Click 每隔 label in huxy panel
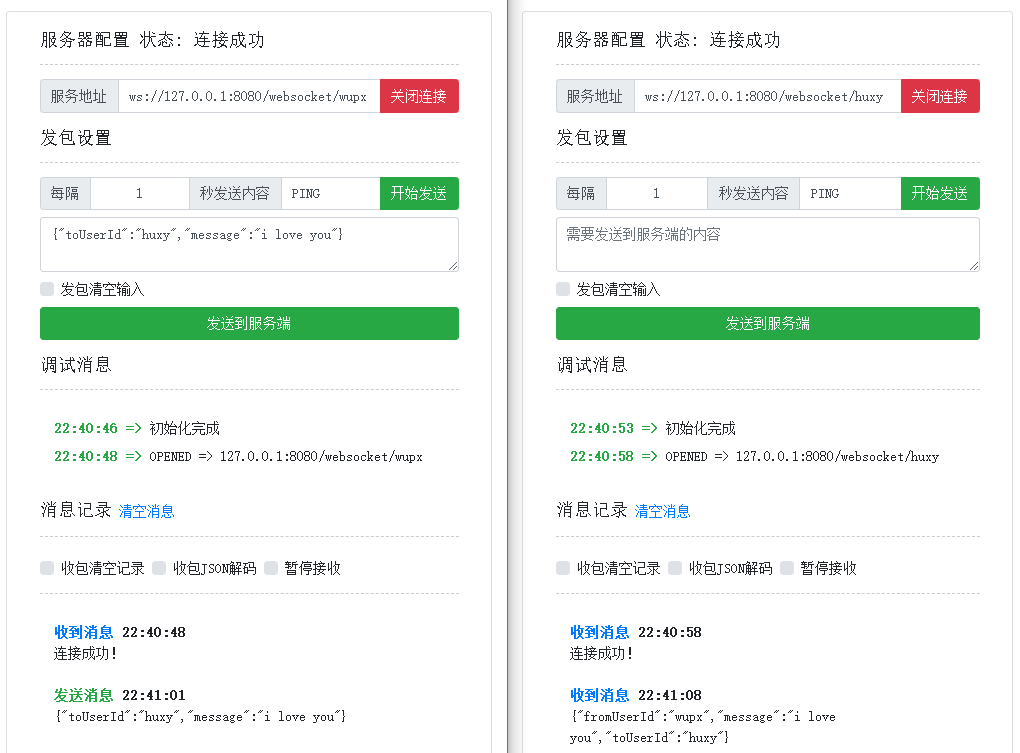The height and width of the screenshot is (753, 1020). pyautogui.click(x=581, y=193)
